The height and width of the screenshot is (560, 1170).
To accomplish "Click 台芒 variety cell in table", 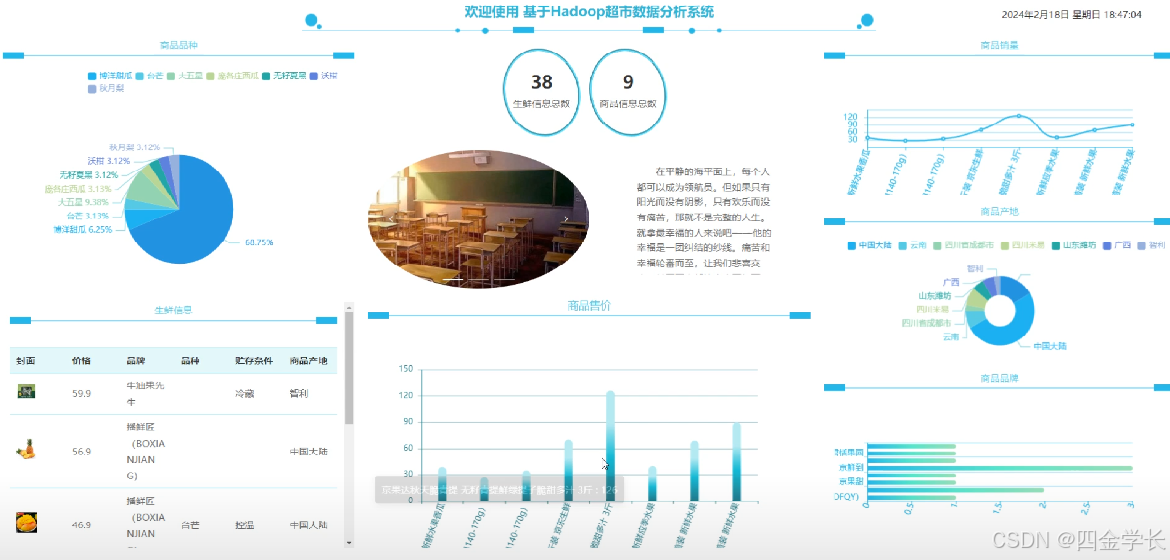I will click(x=190, y=525).
